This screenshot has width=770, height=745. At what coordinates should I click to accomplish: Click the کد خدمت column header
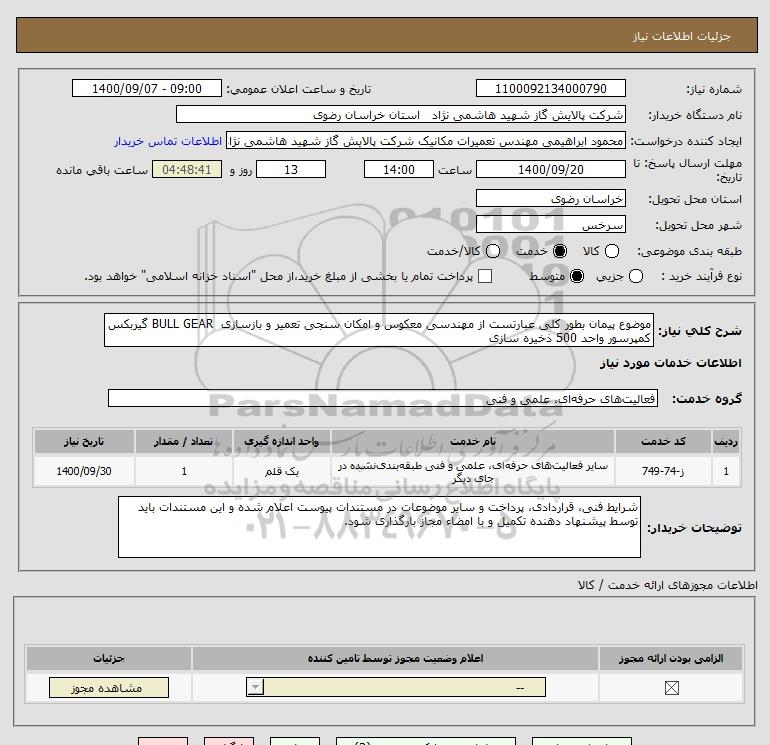[x=663, y=441]
